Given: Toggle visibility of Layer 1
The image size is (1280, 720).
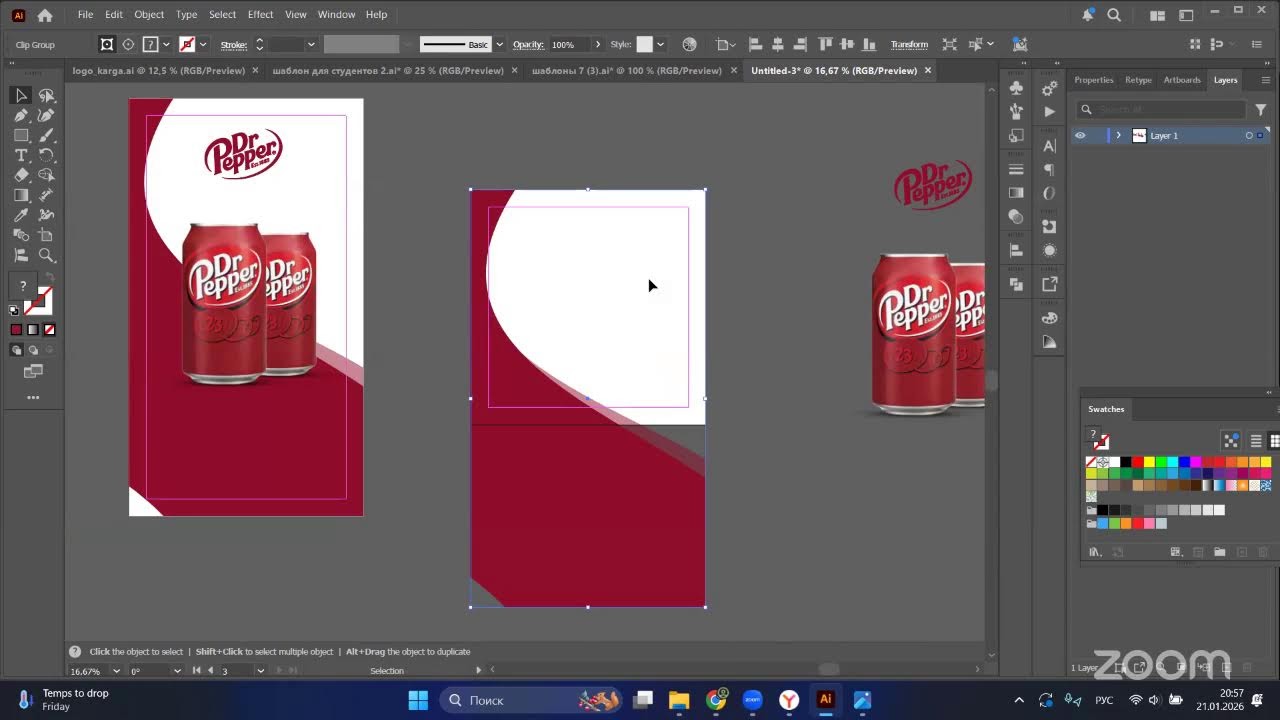Looking at the screenshot, I should [1080, 136].
